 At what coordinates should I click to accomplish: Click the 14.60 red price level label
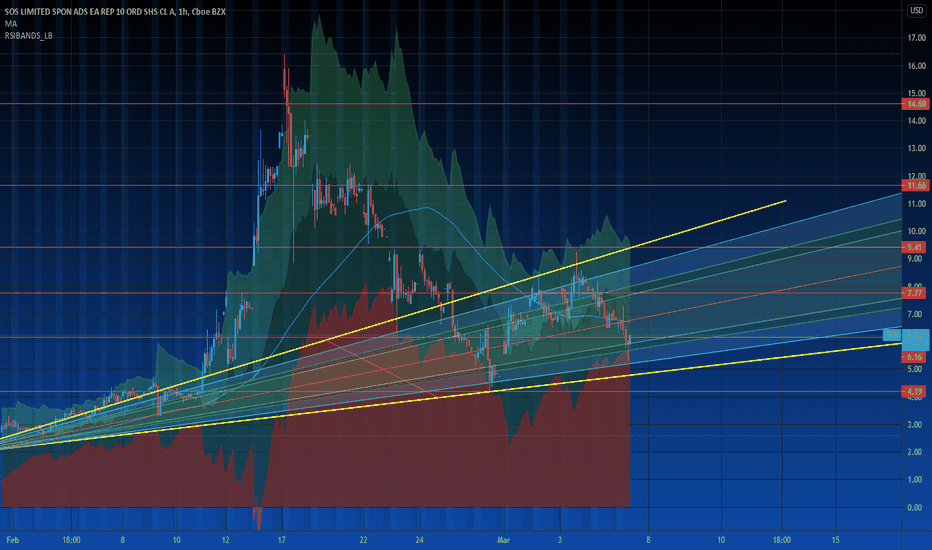[915, 104]
